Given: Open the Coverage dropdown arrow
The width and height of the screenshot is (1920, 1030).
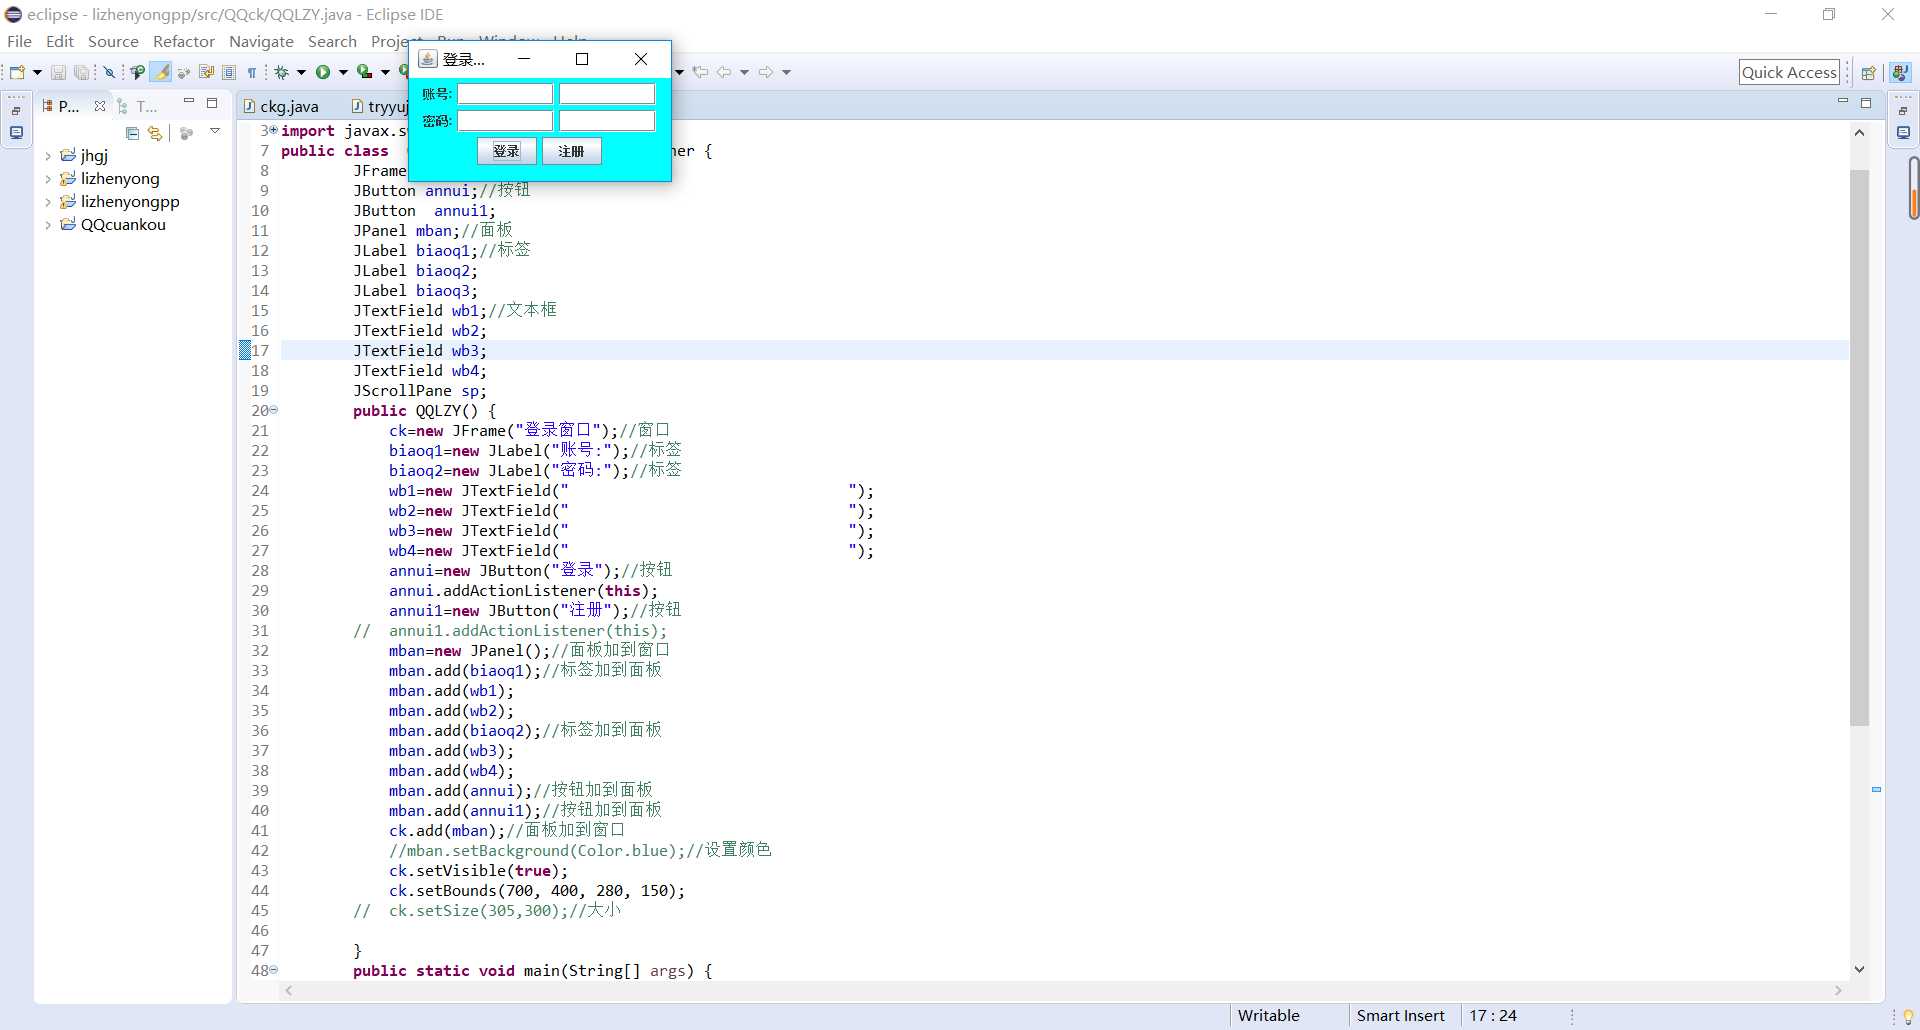Looking at the screenshot, I should coord(385,72).
